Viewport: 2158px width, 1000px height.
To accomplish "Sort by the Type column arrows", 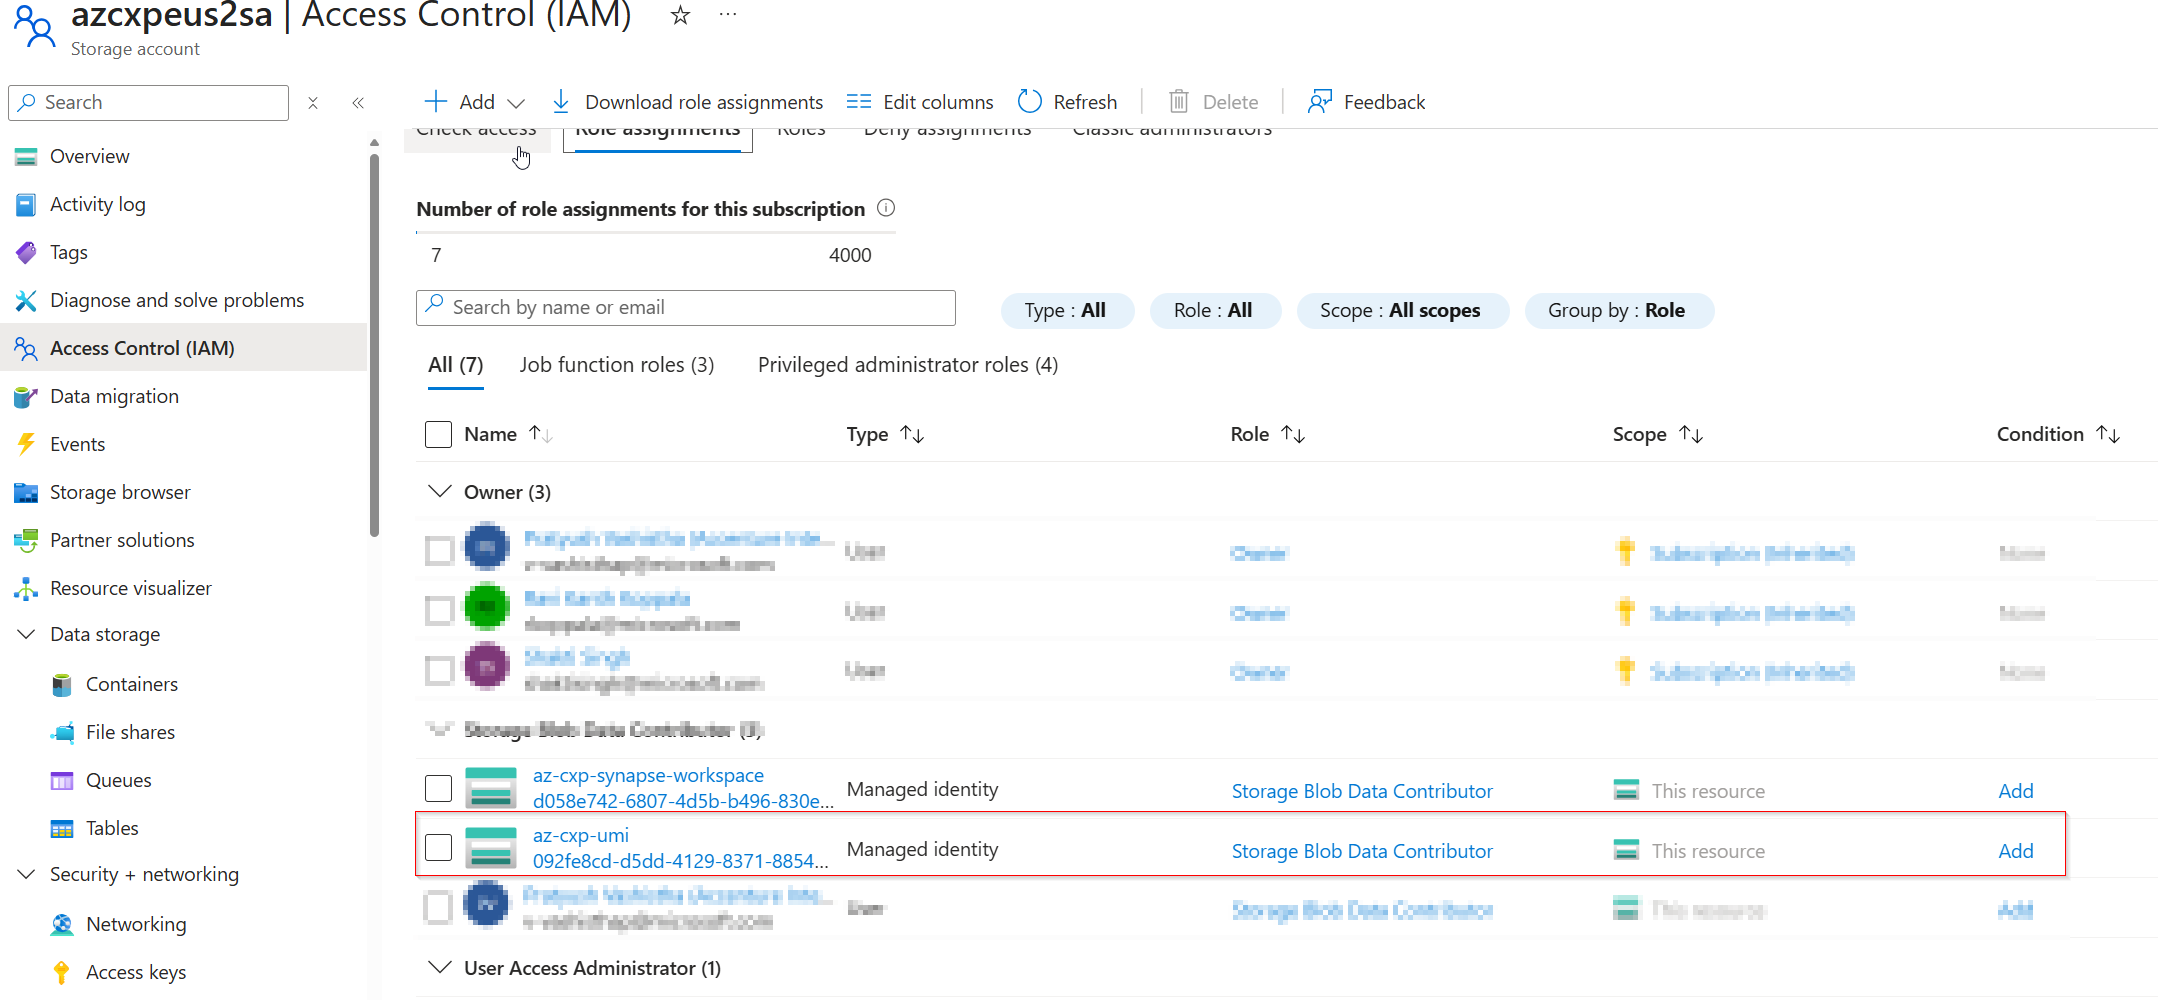I will [912, 434].
